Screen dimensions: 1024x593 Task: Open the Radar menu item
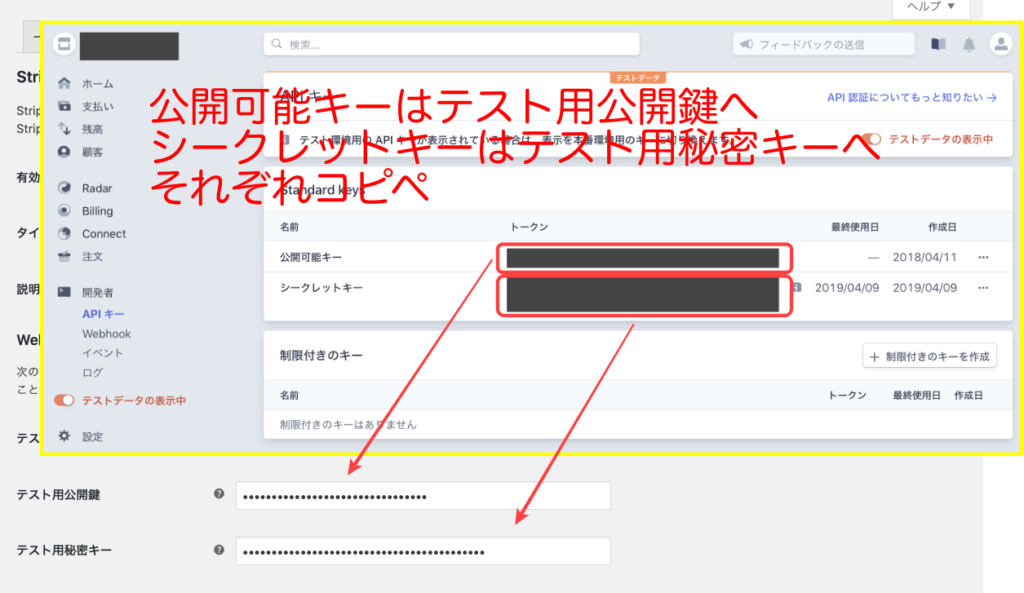click(x=97, y=188)
